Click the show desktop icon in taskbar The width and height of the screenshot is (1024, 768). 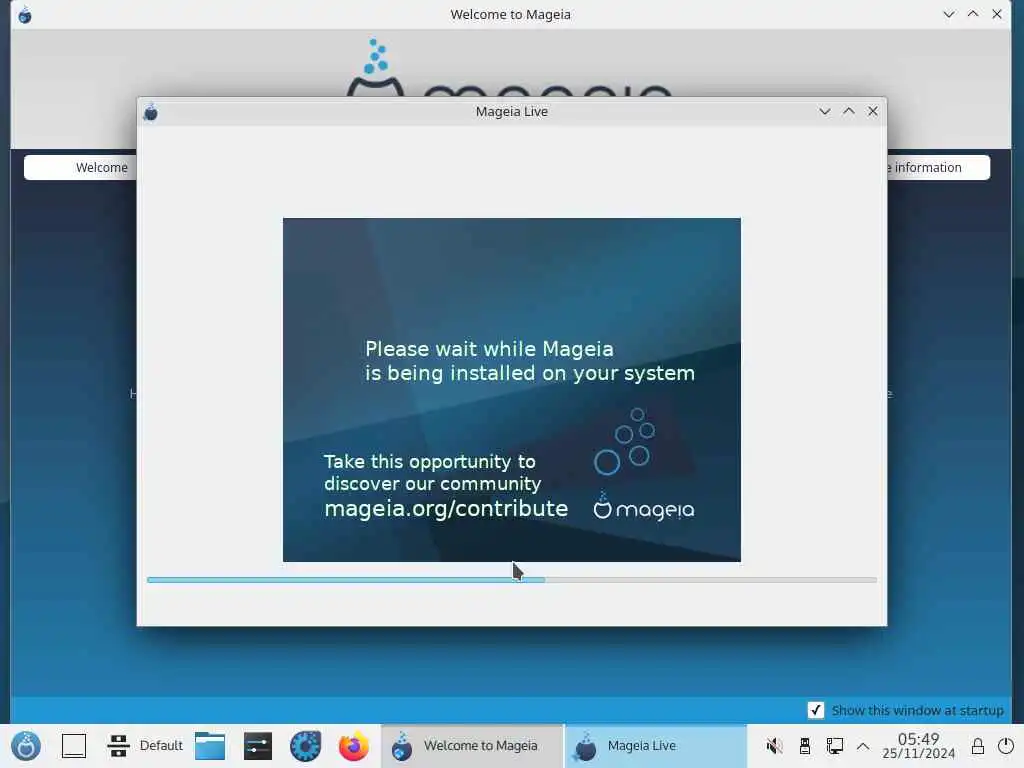74,746
